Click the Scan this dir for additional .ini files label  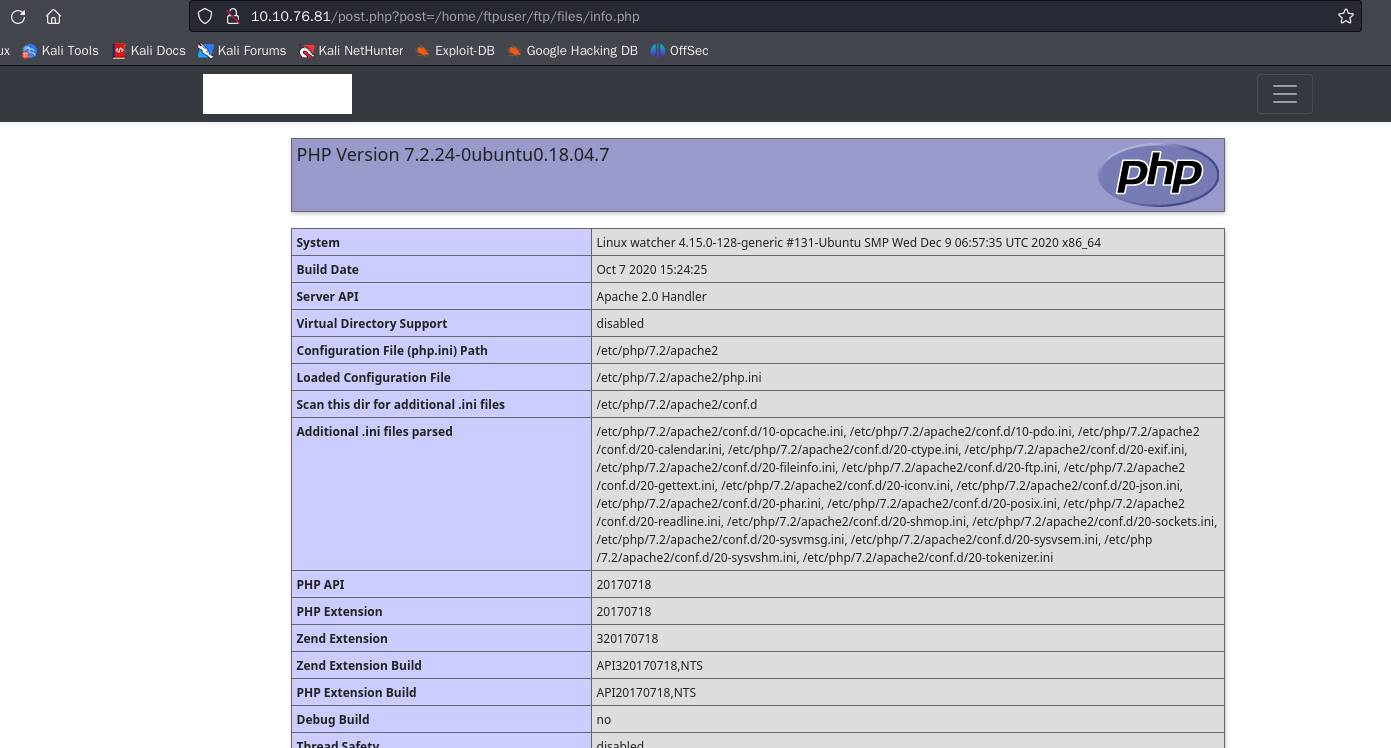400,404
